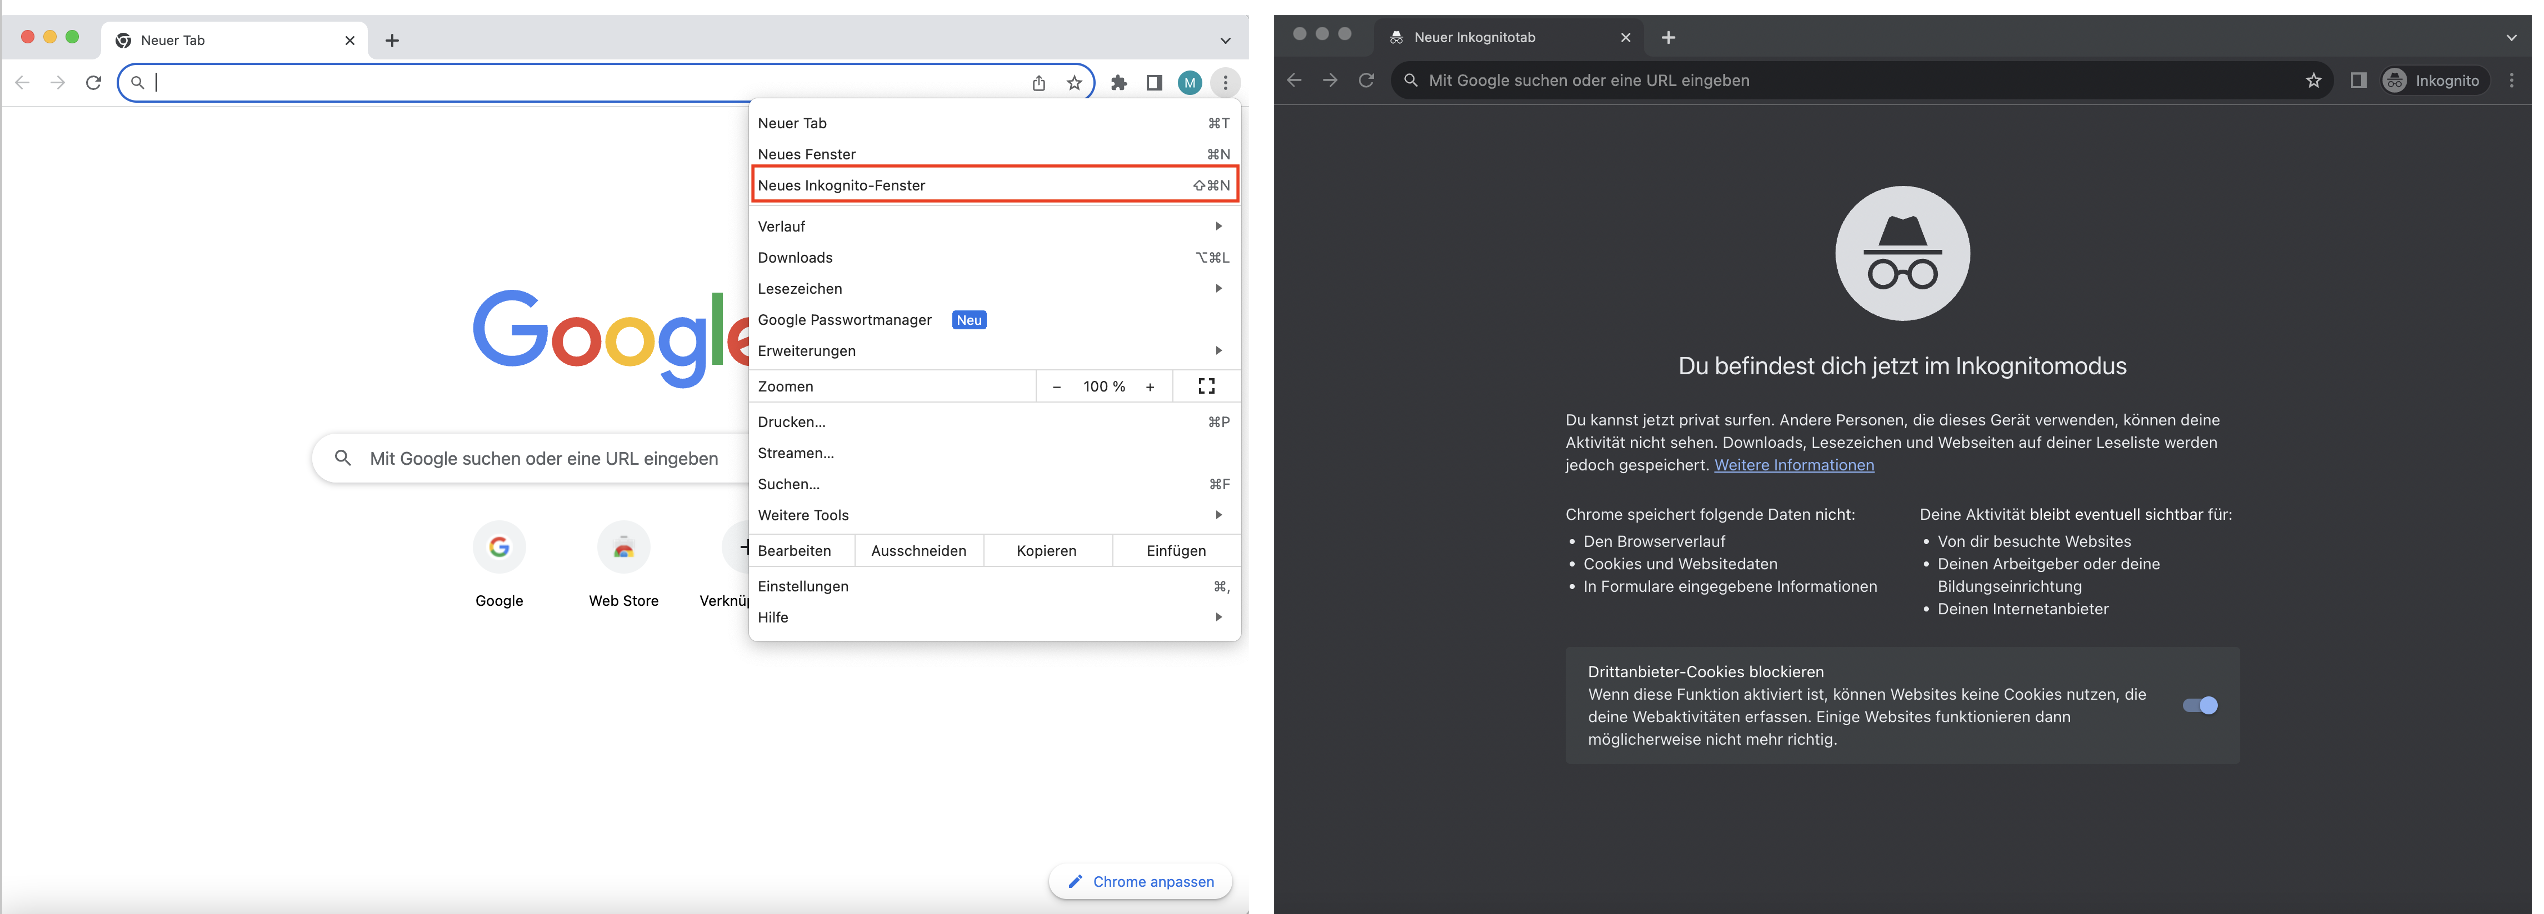
Task: Click the share icon in the address bar
Action: [1039, 83]
